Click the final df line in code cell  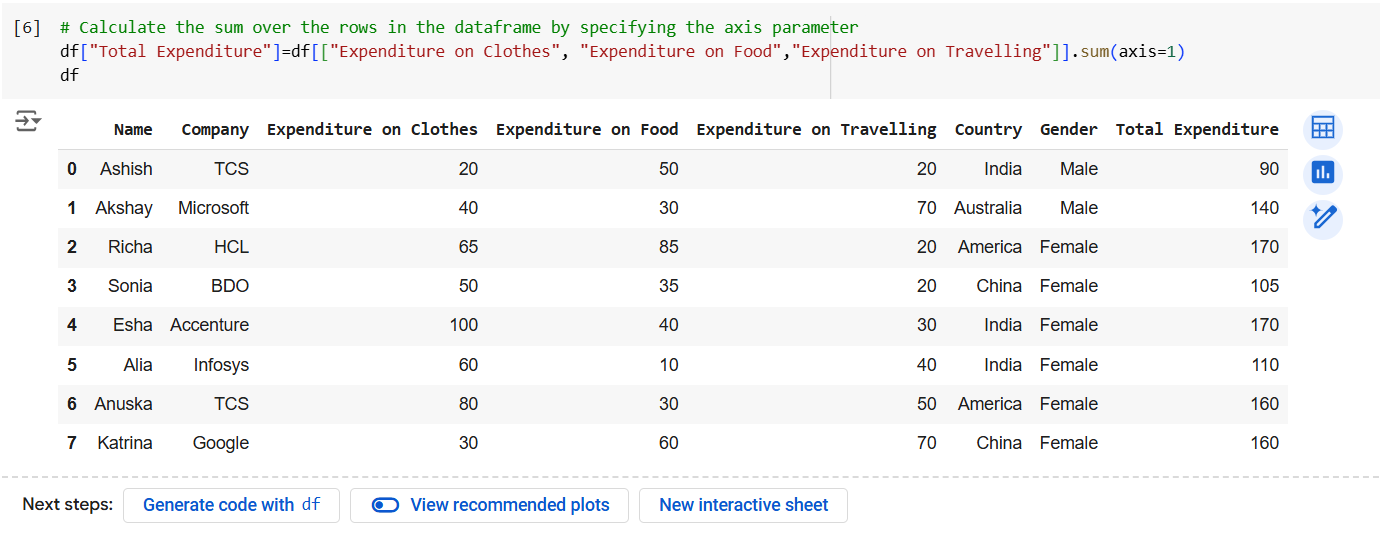[x=69, y=75]
